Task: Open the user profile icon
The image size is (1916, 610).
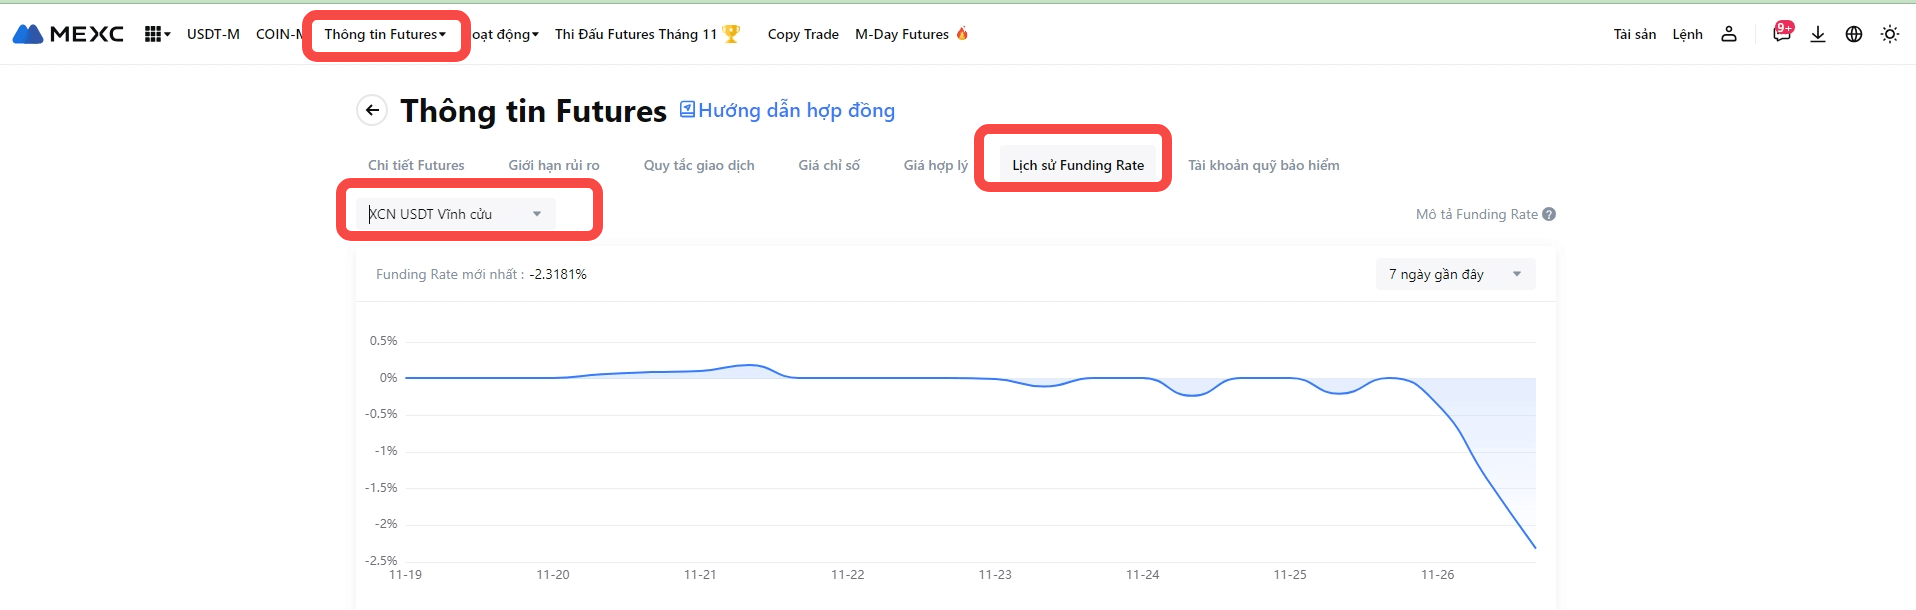Action: pos(1729,34)
